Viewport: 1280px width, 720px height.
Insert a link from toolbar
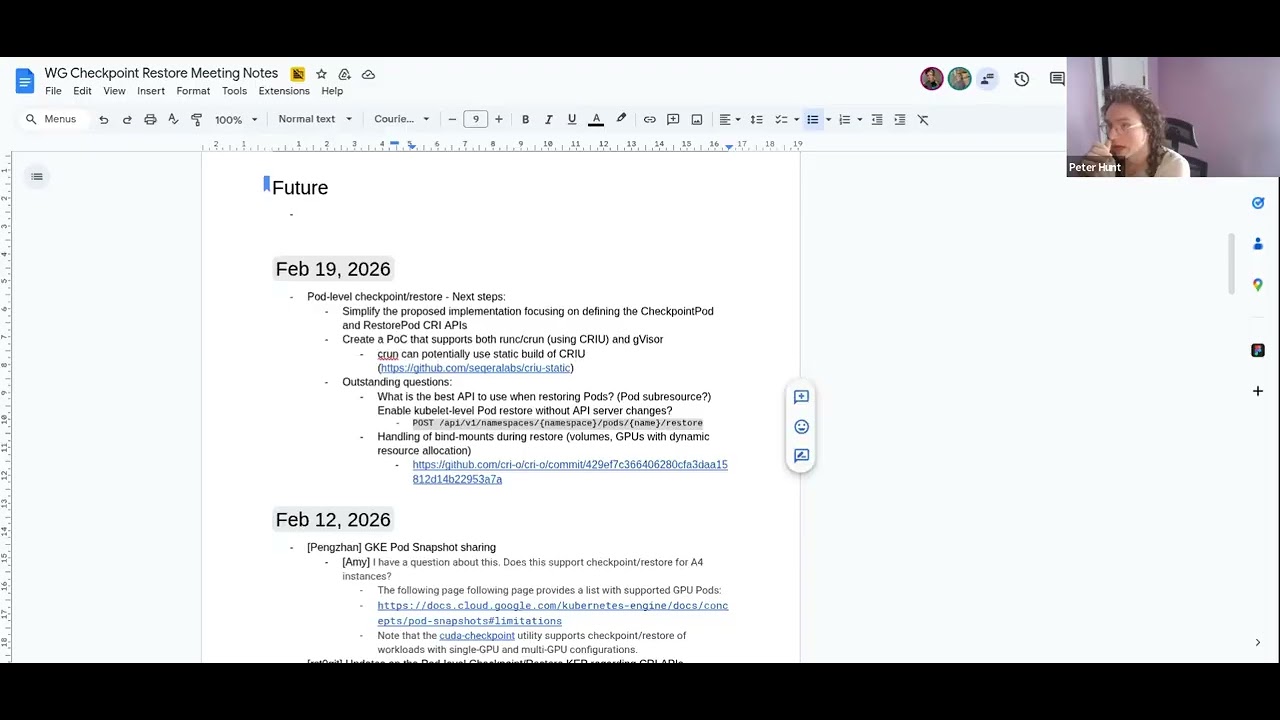[x=649, y=119]
